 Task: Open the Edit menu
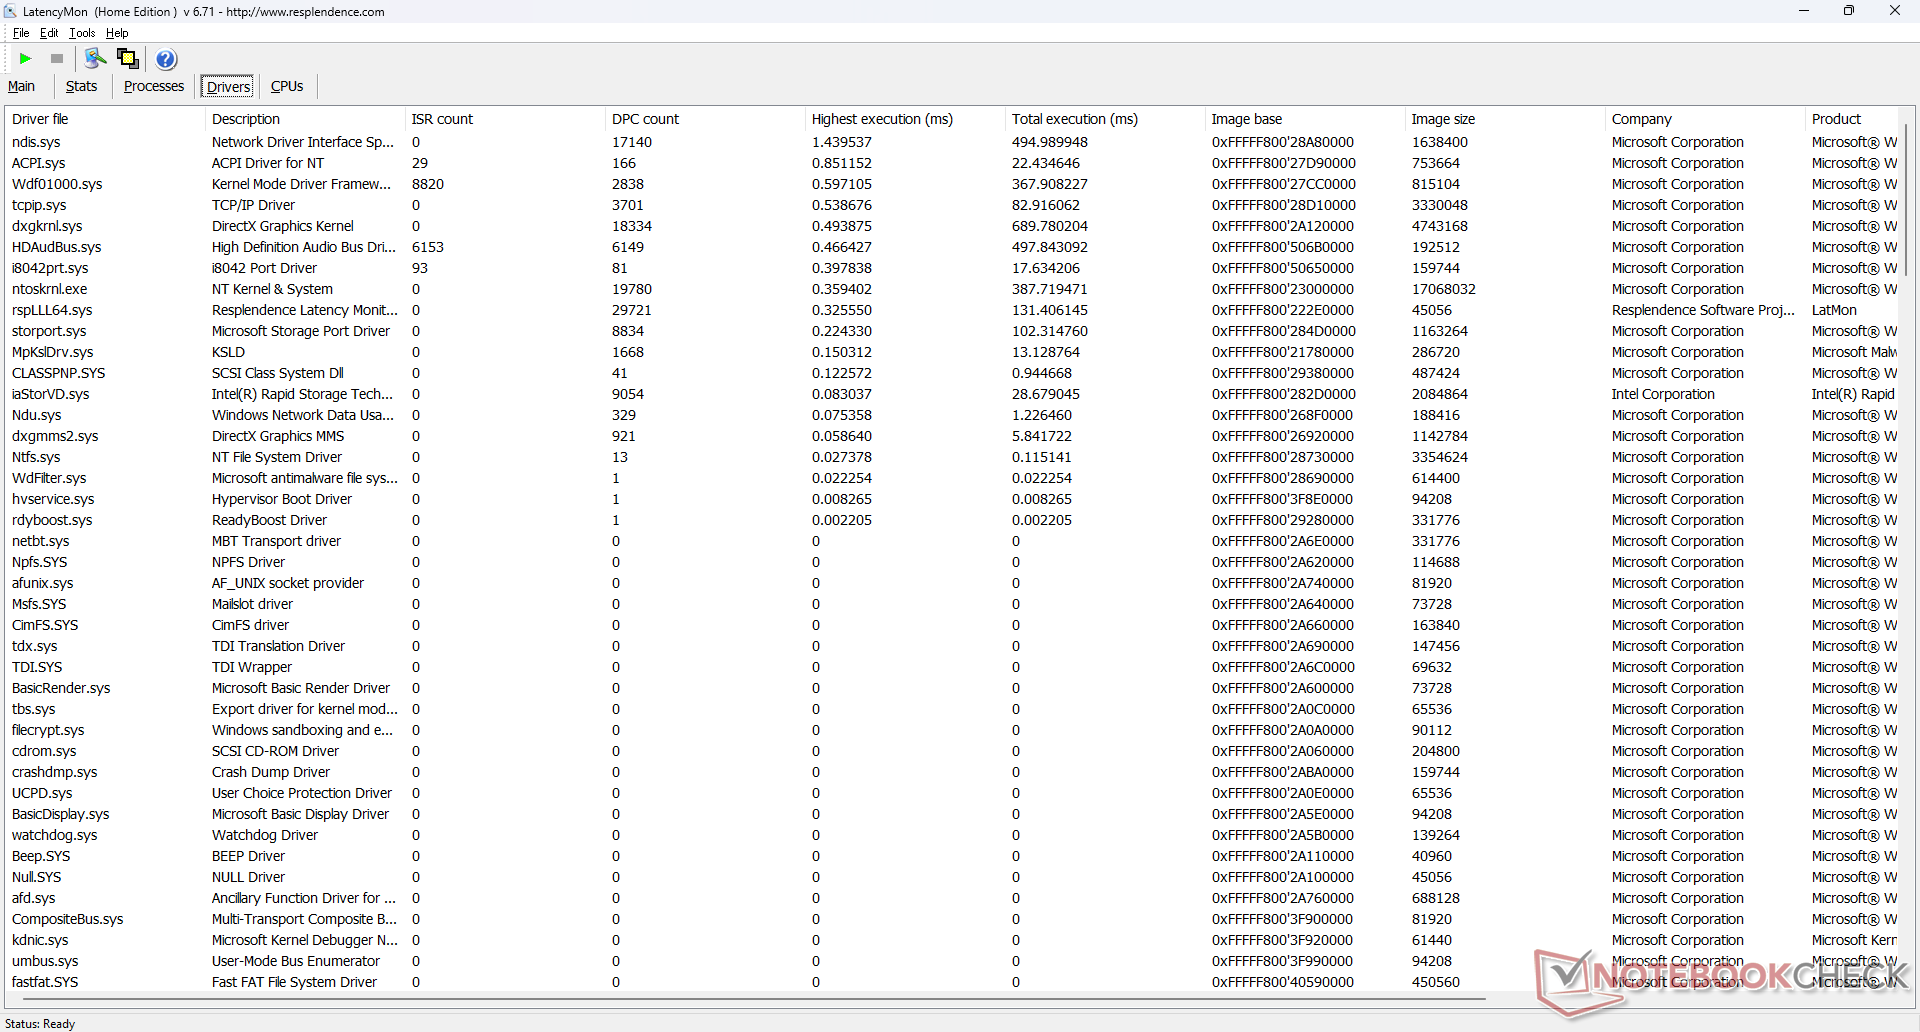click(x=49, y=33)
